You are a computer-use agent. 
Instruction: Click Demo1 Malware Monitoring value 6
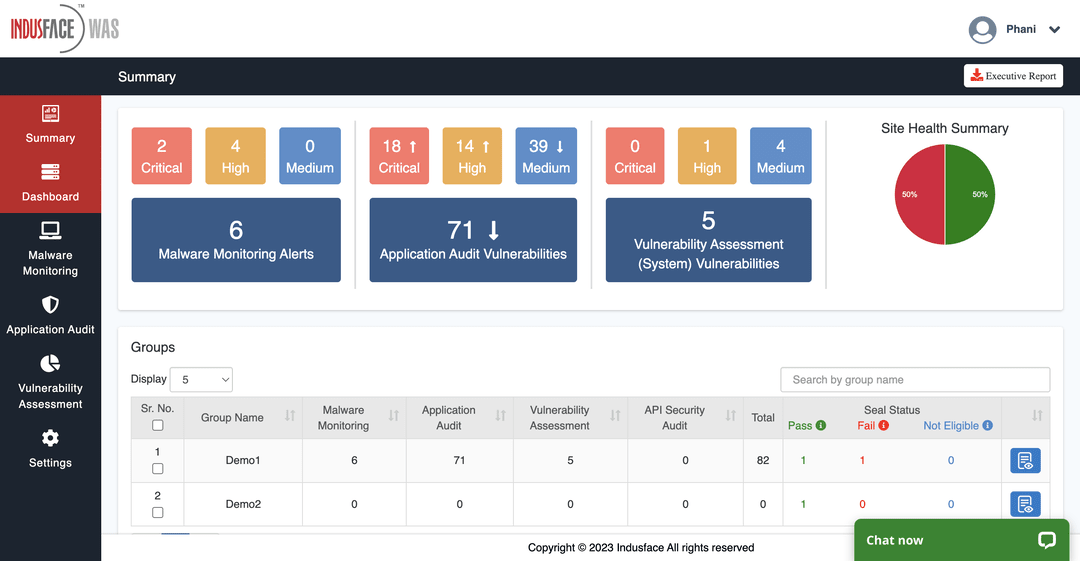[x=354, y=460]
